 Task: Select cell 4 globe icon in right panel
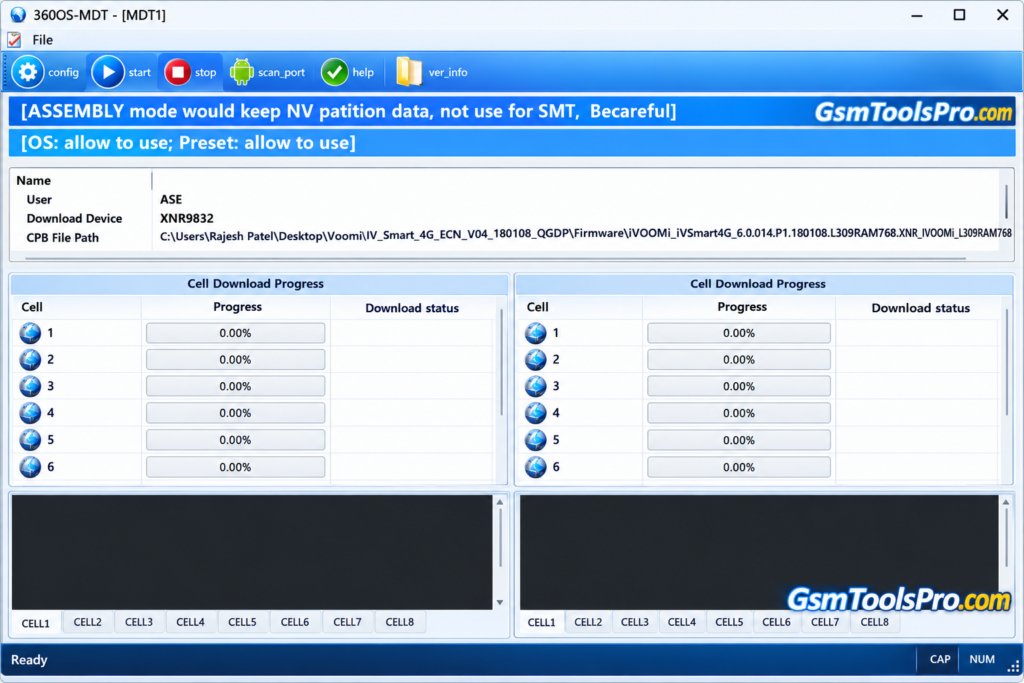click(536, 413)
